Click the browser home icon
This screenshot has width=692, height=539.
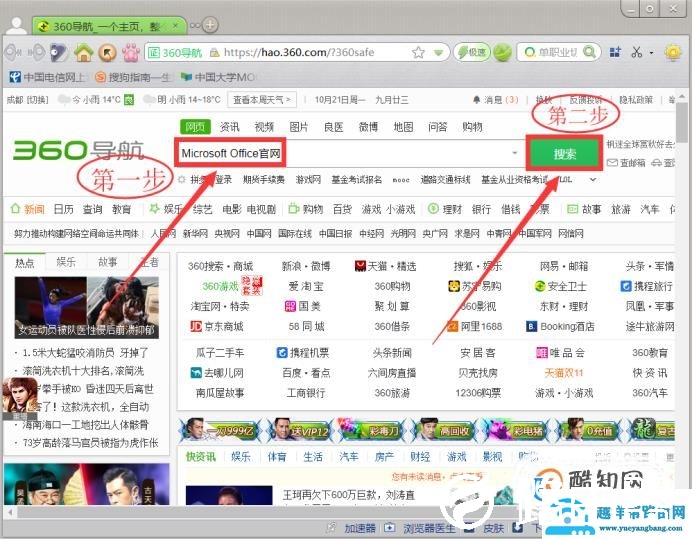click(83, 53)
